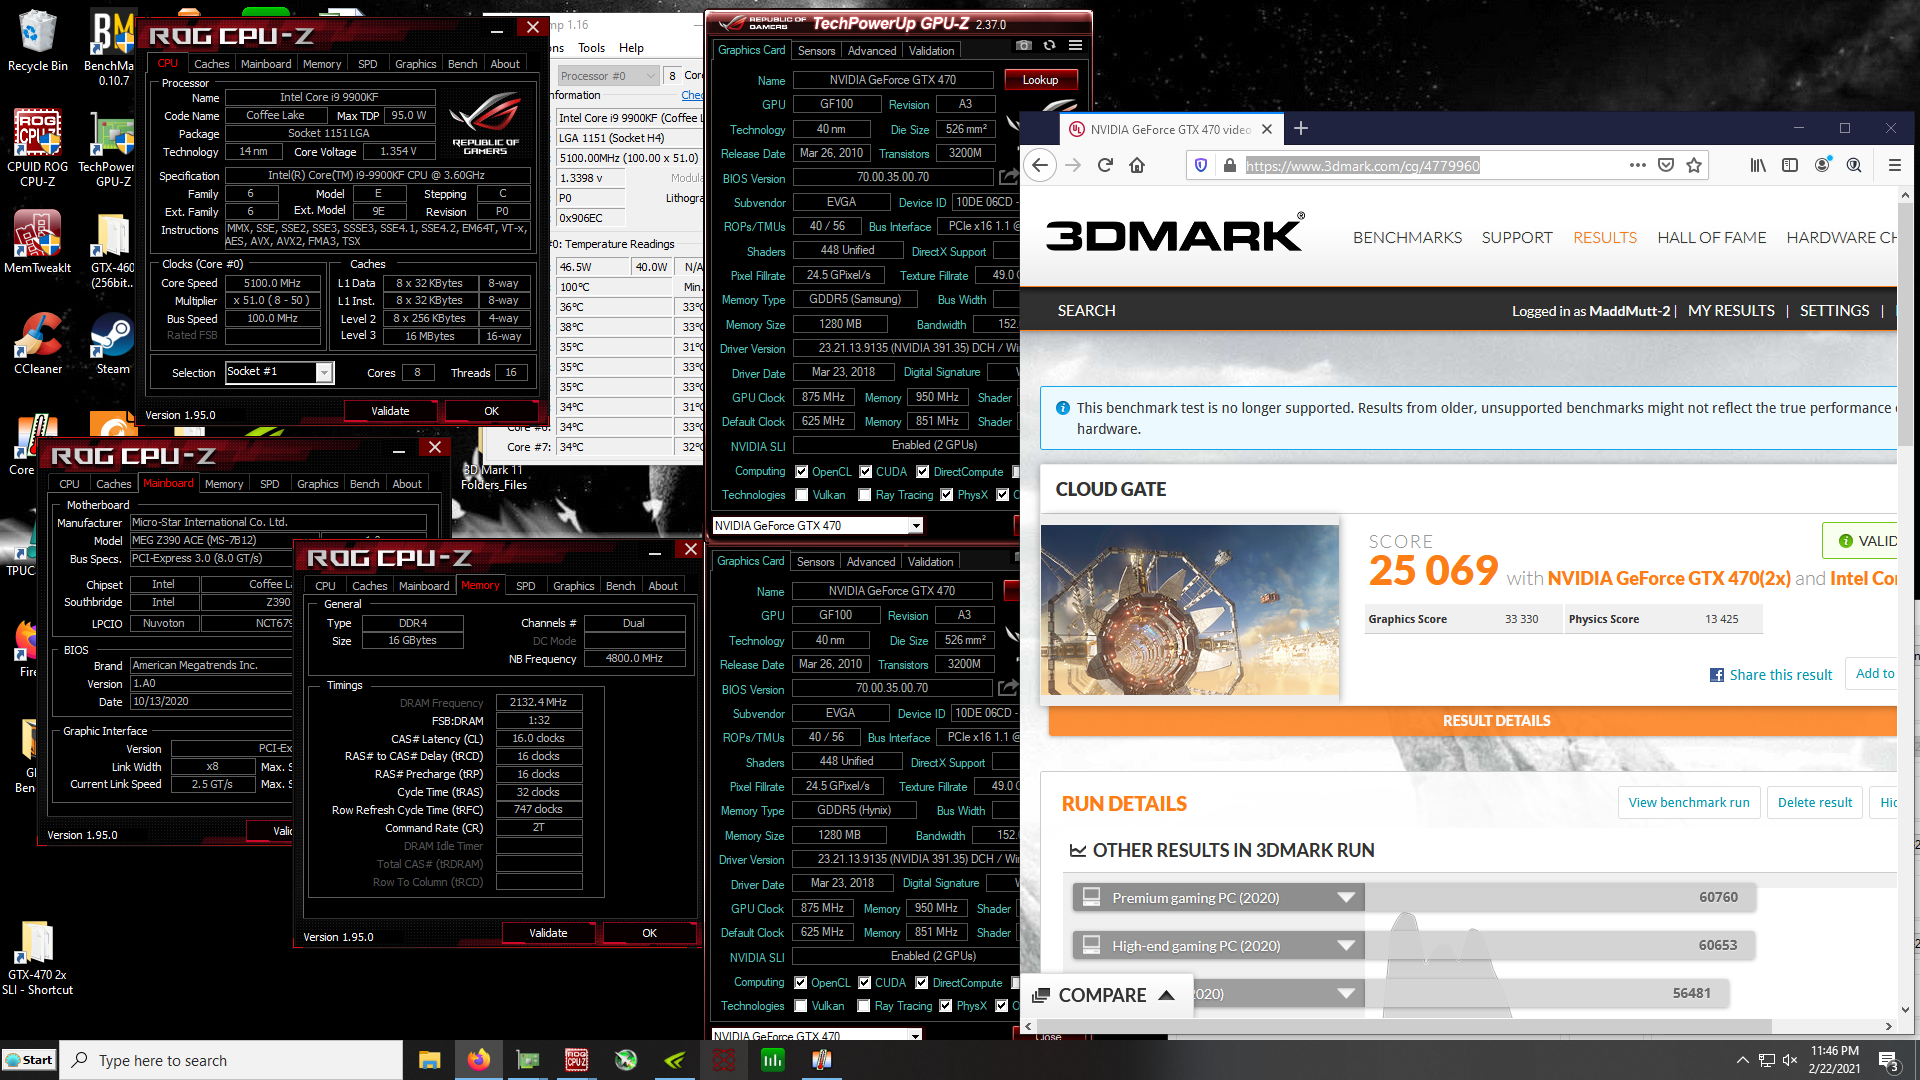Click Lookup button in GPU-Z
This screenshot has height=1080, width=1920.
coord(1040,80)
